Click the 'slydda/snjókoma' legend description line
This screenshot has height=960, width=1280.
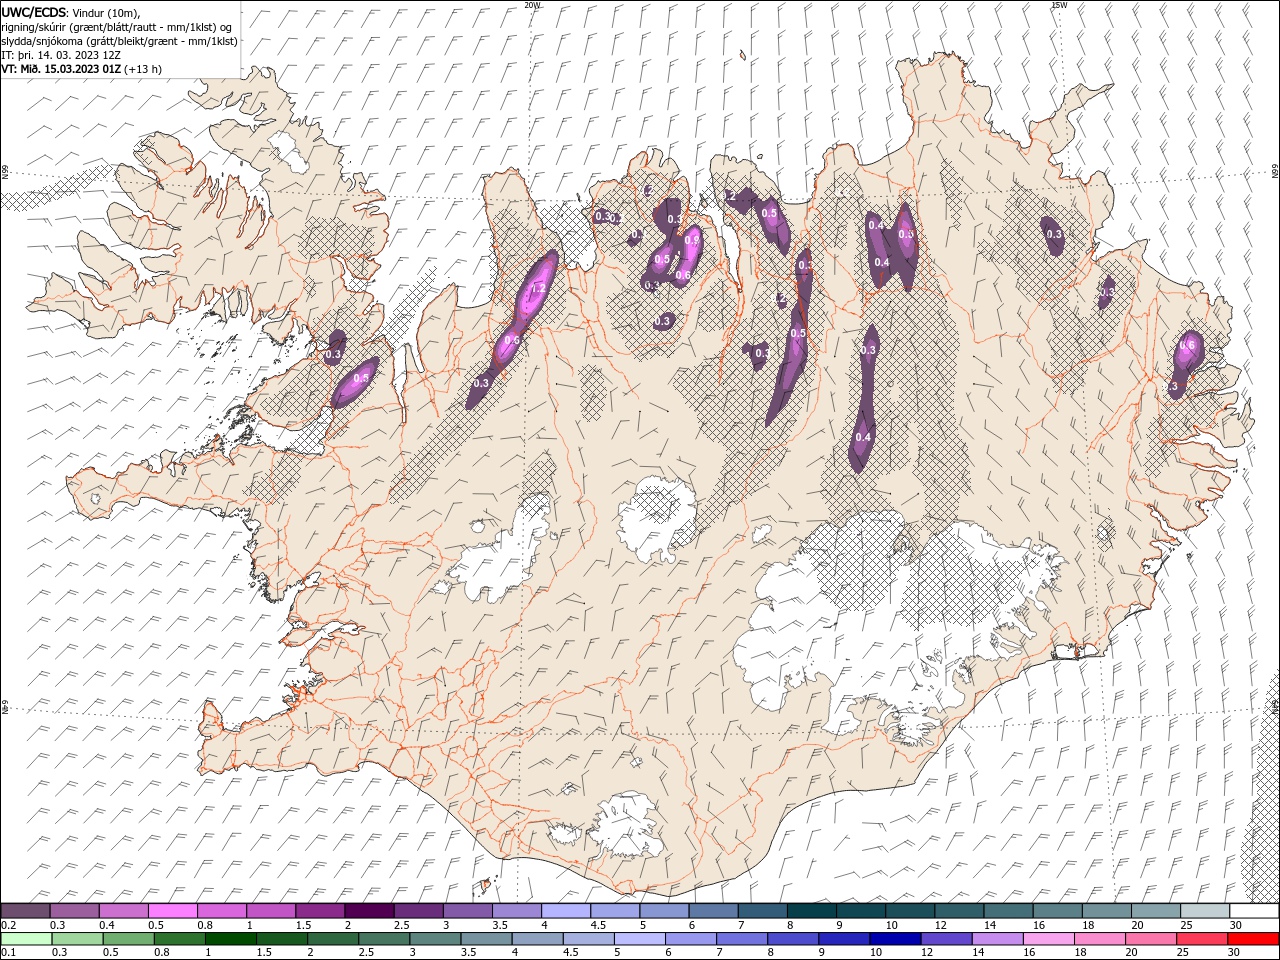click(x=120, y=41)
